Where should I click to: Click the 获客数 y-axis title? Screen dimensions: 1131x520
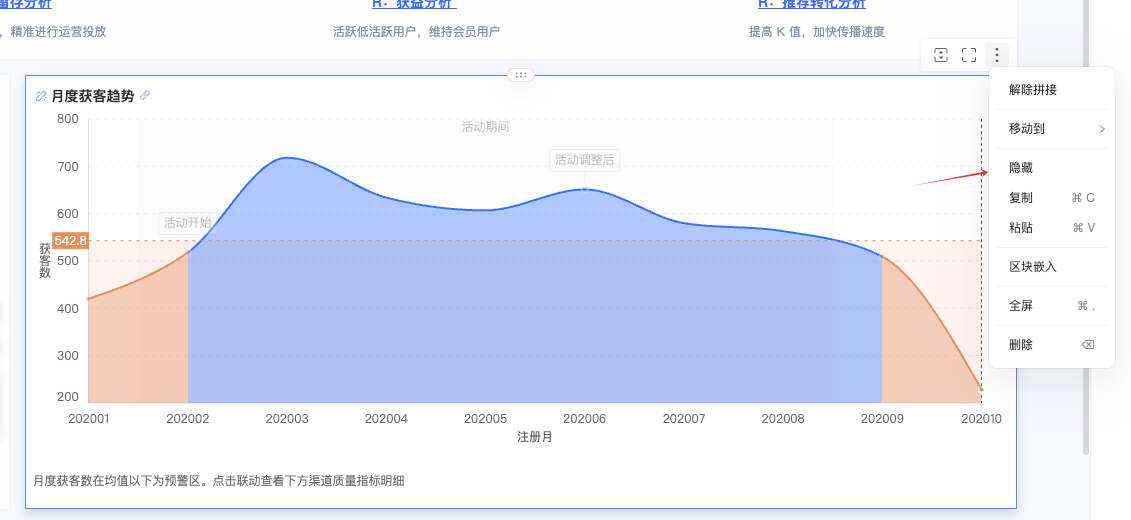pyautogui.click(x=45, y=260)
